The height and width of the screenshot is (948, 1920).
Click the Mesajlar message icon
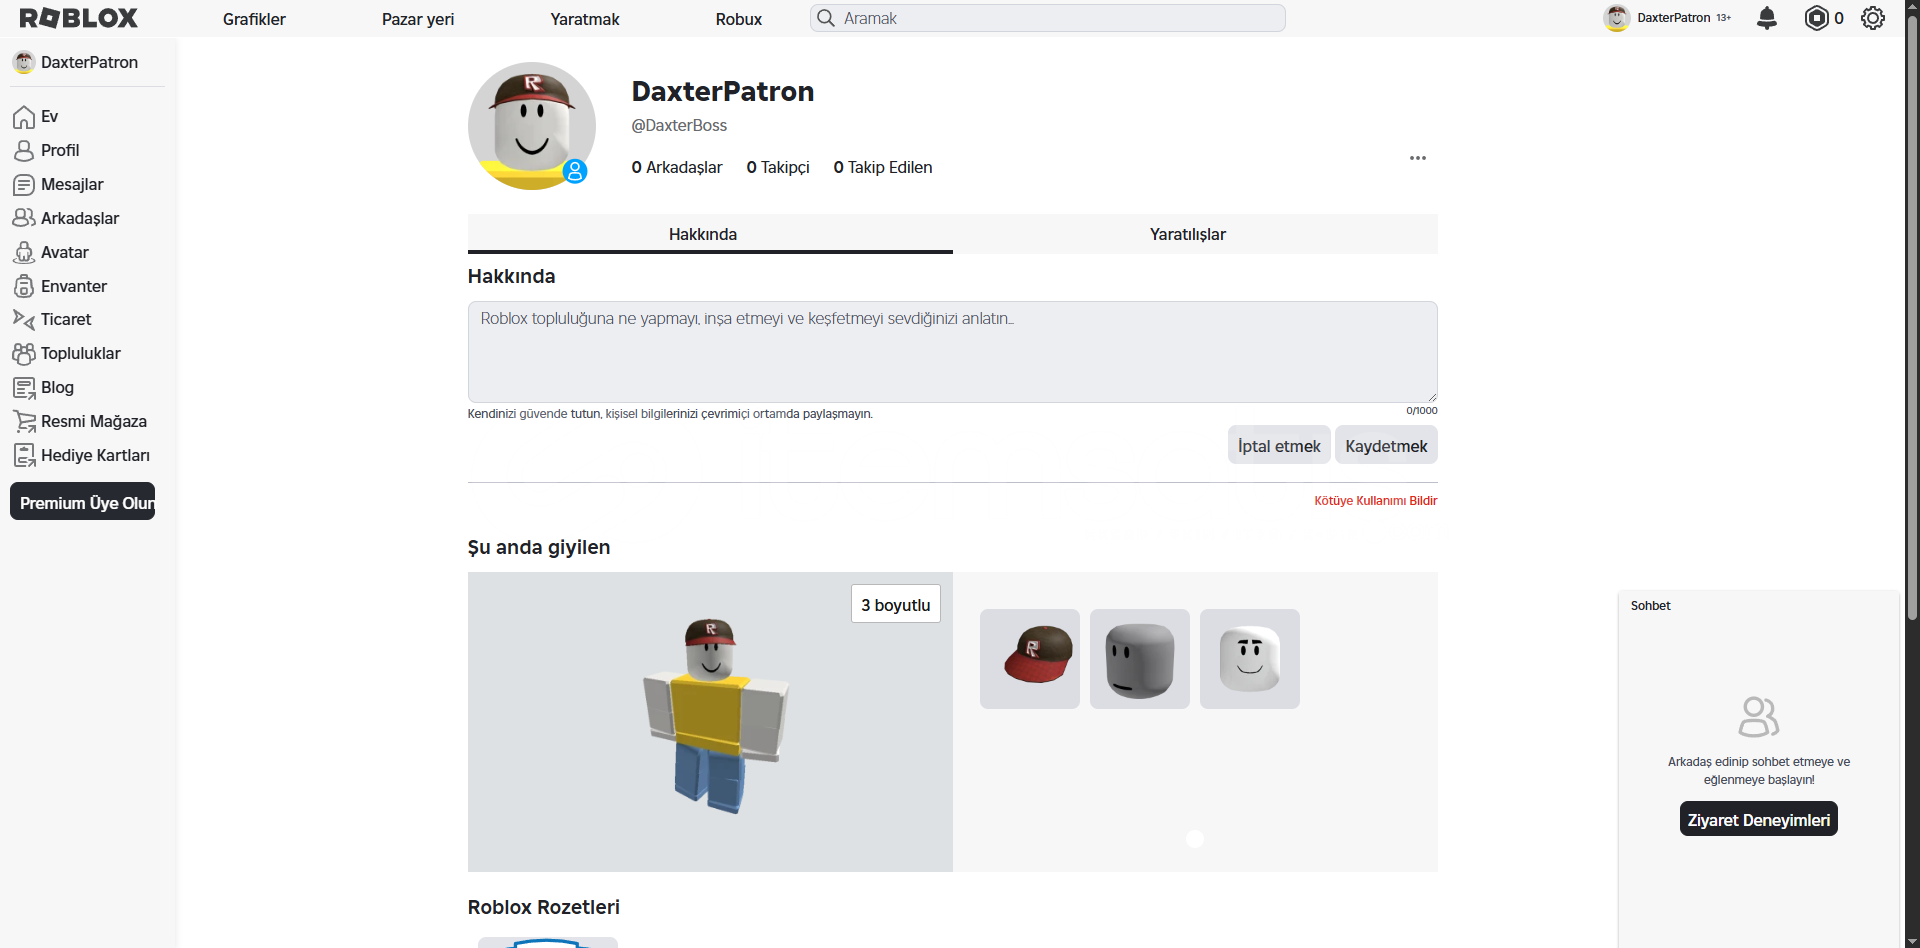[x=24, y=185]
